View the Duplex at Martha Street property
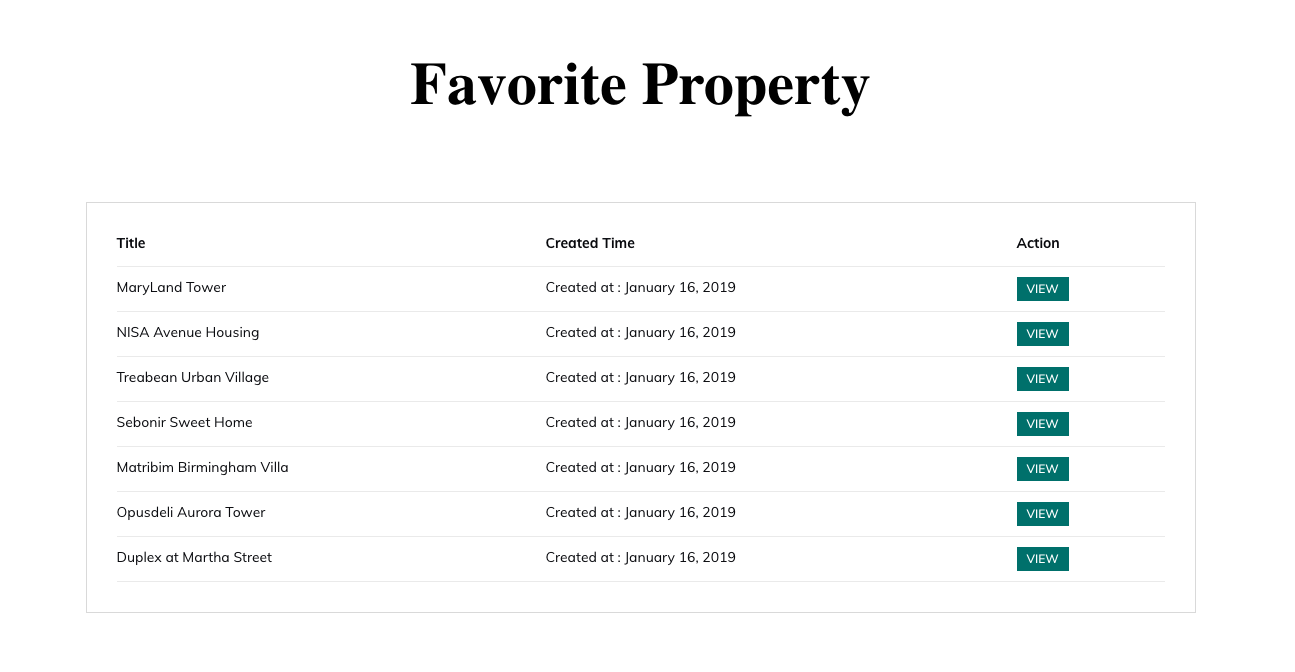1295x672 pixels. click(x=1042, y=559)
